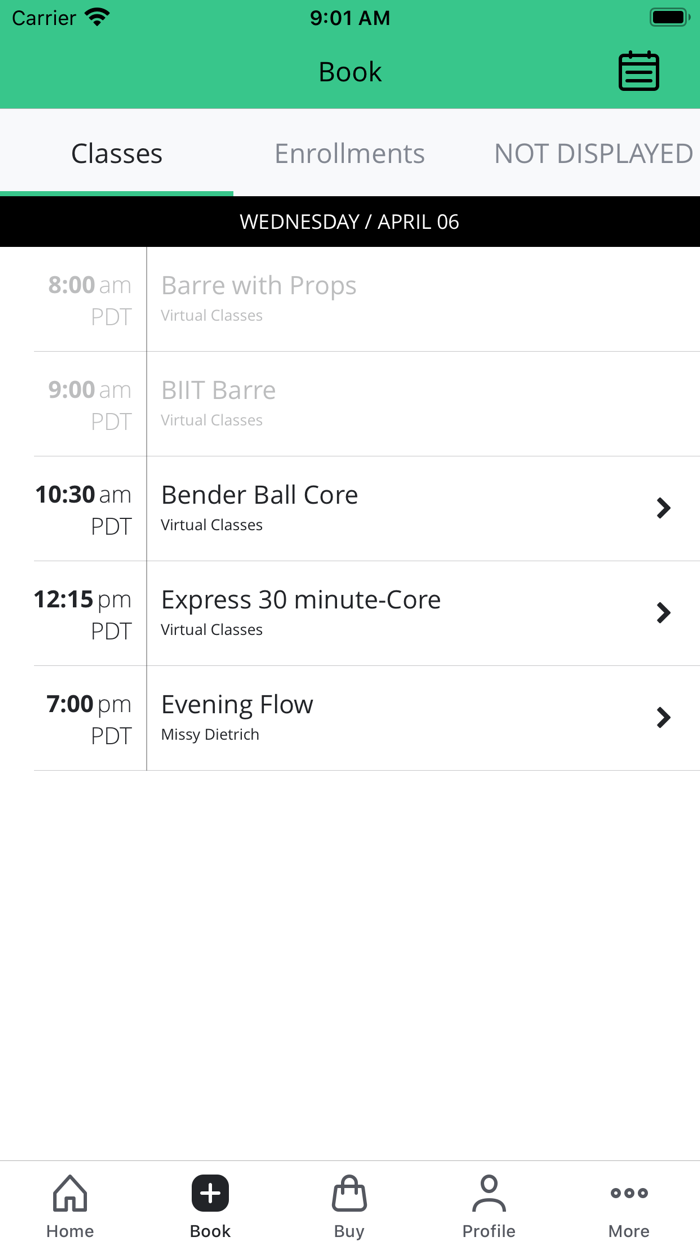
Task: Expand the Express 30 minute-Core class
Action: point(663,612)
